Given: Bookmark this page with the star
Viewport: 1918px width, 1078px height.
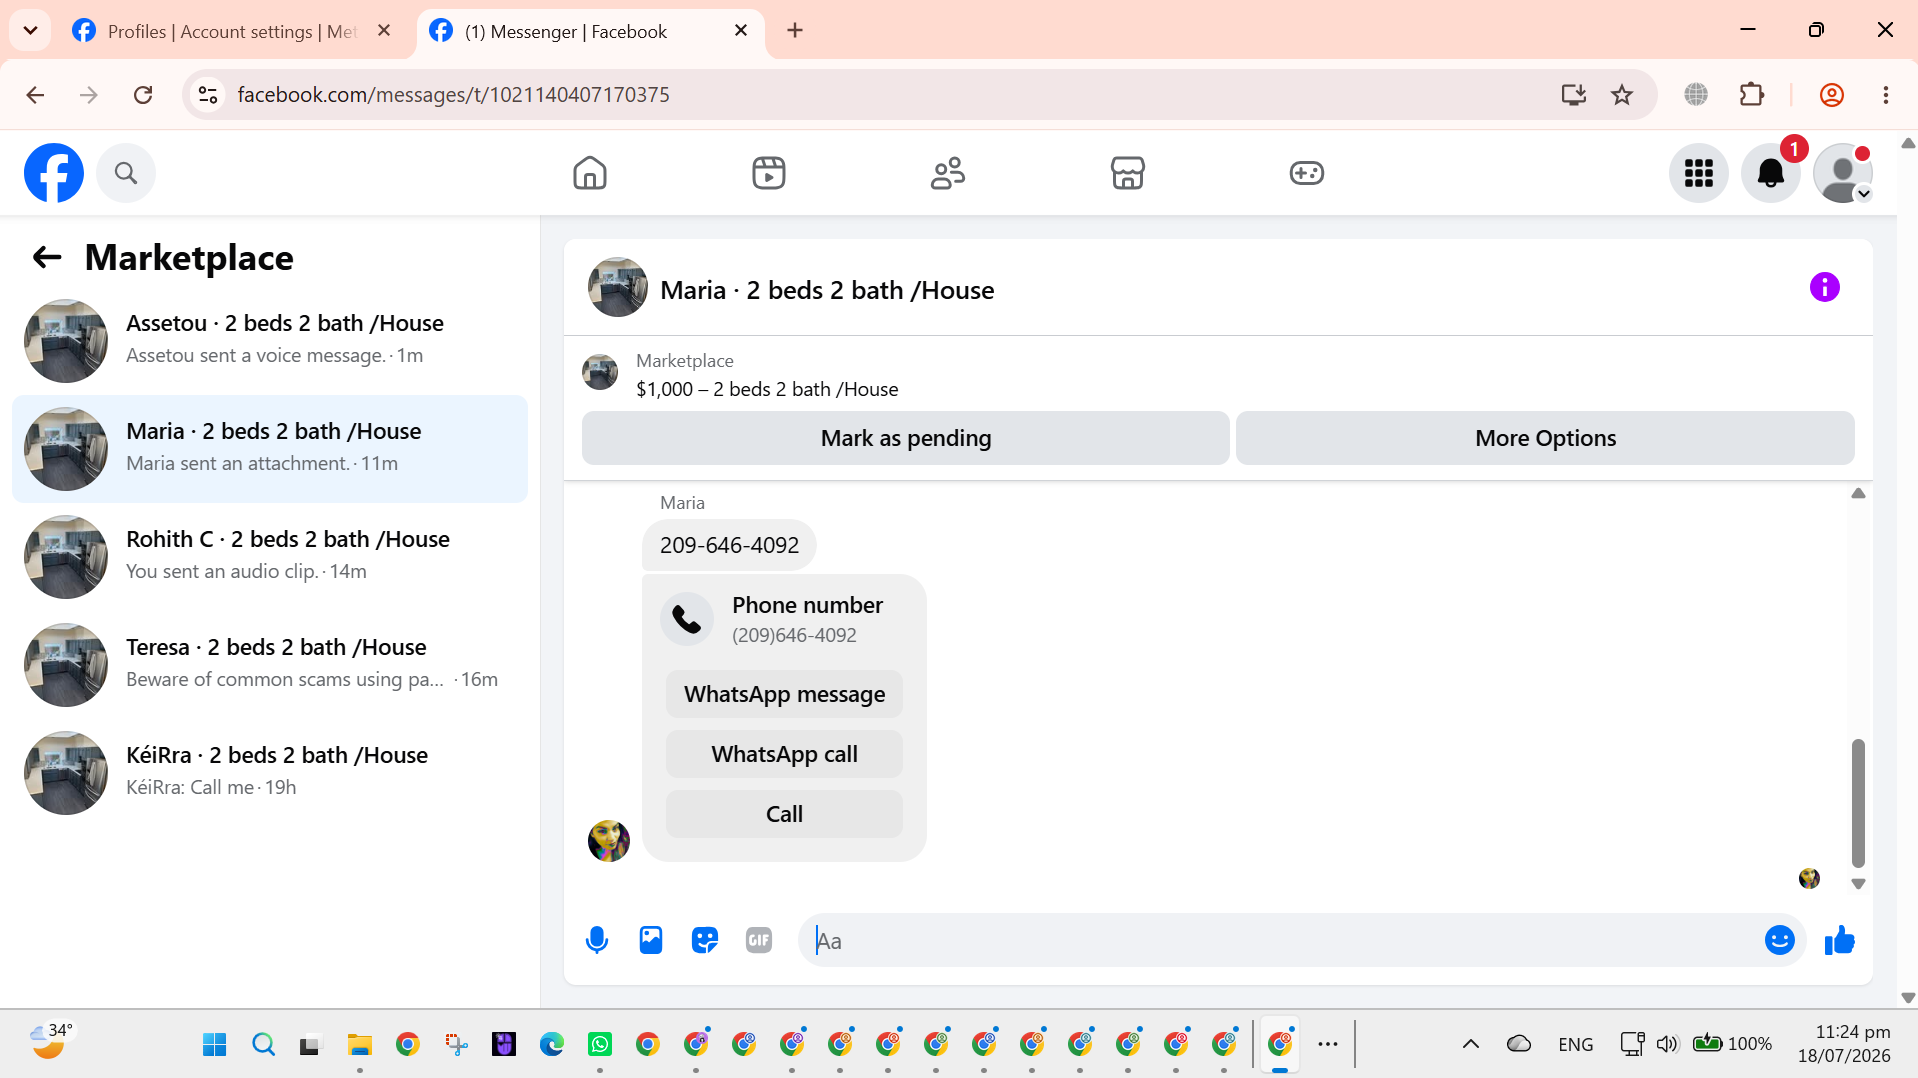Looking at the screenshot, I should point(1622,95).
